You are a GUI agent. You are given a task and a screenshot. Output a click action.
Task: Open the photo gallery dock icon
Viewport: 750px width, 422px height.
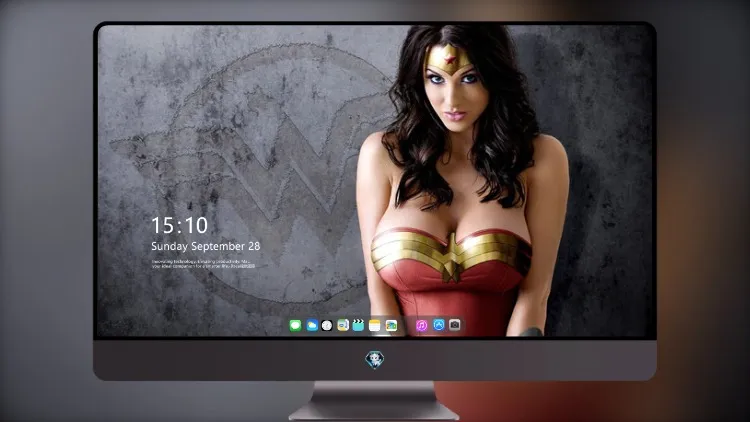coord(391,326)
